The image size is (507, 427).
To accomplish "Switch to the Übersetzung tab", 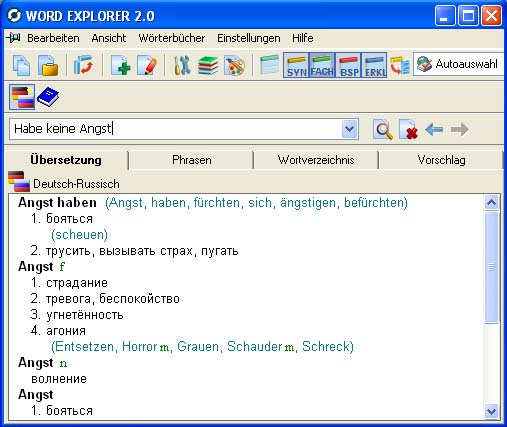I will [x=66, y=160].
